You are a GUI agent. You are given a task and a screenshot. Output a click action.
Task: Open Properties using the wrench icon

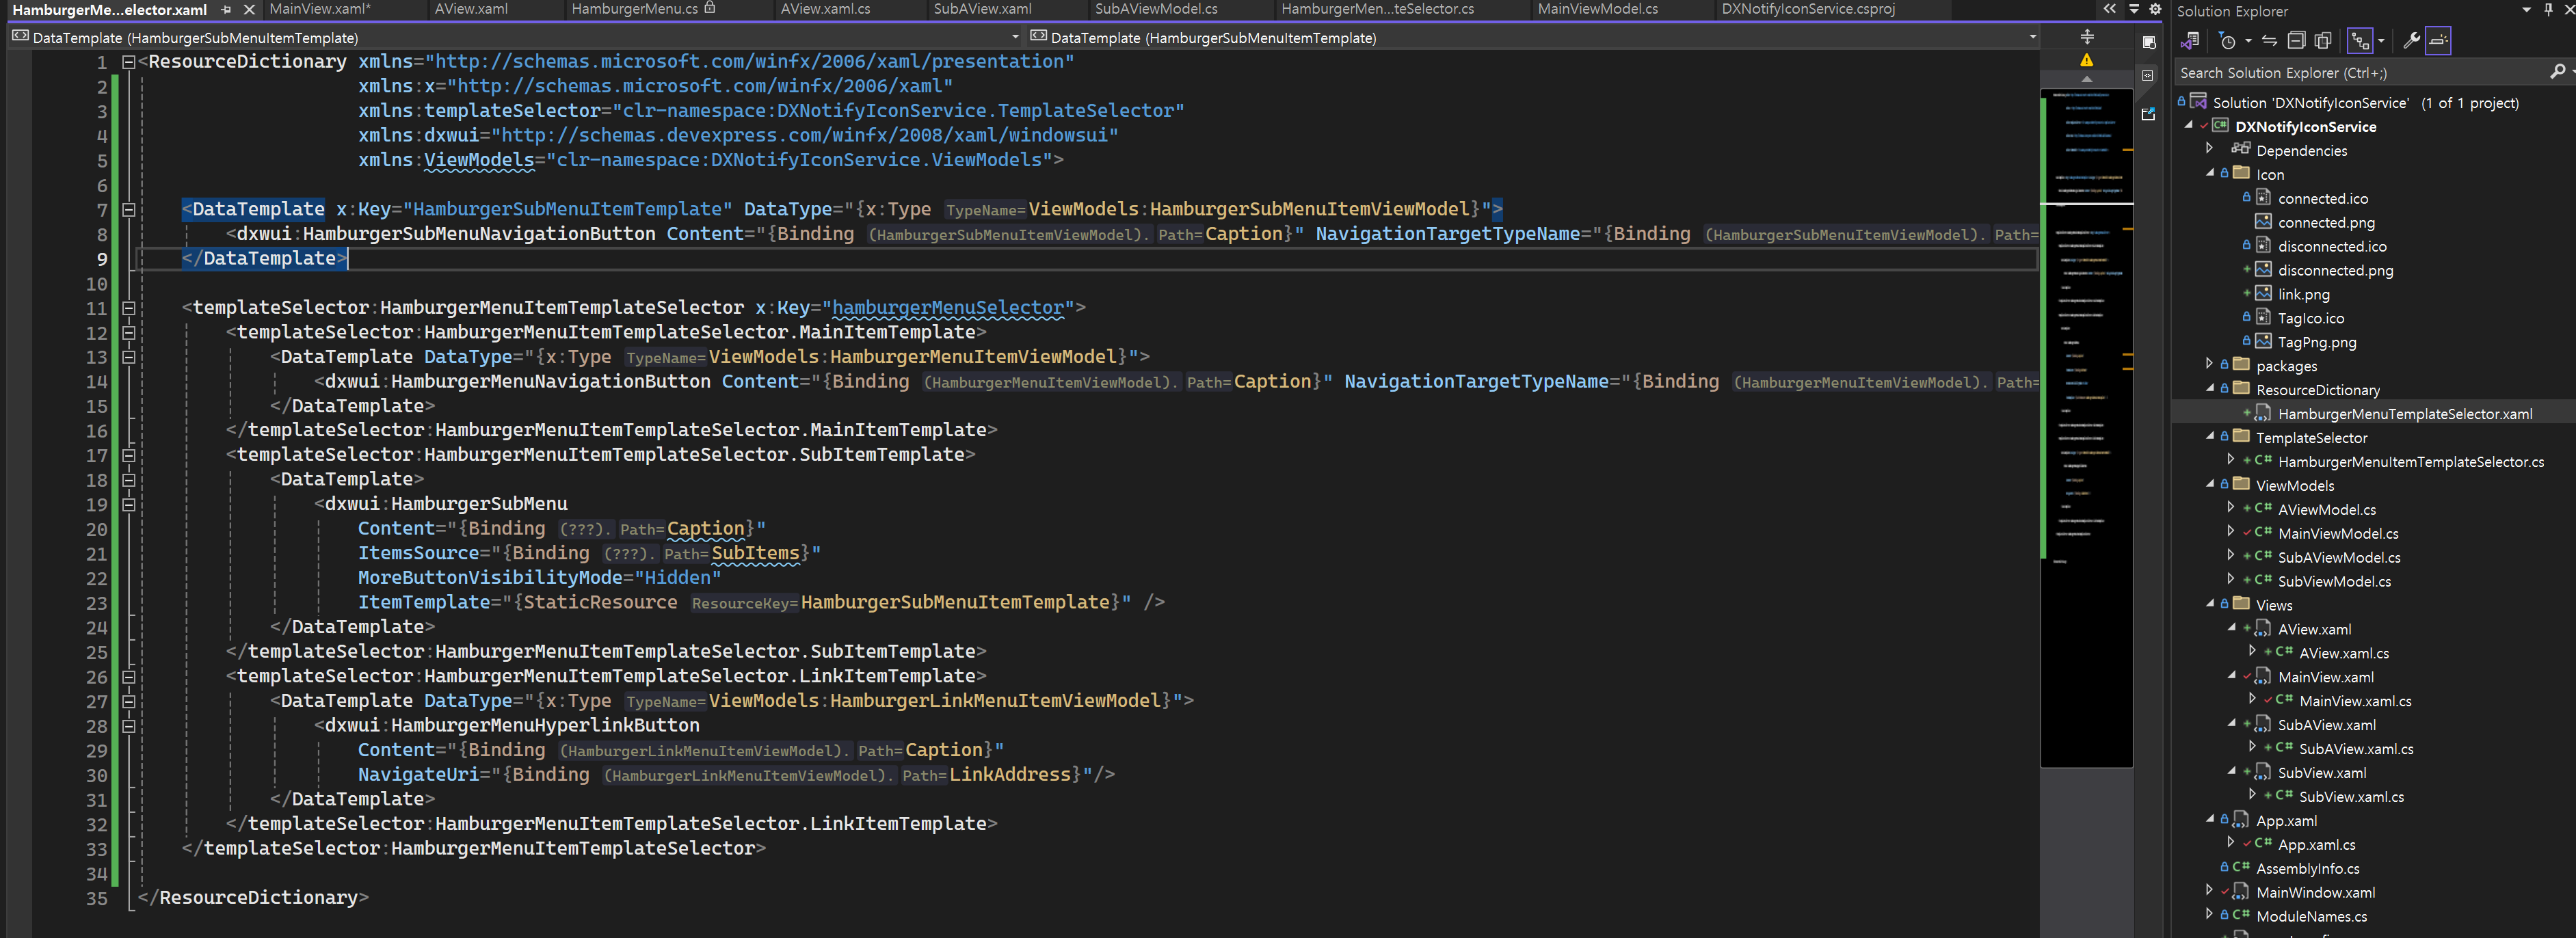click(x=2411, y=41)
